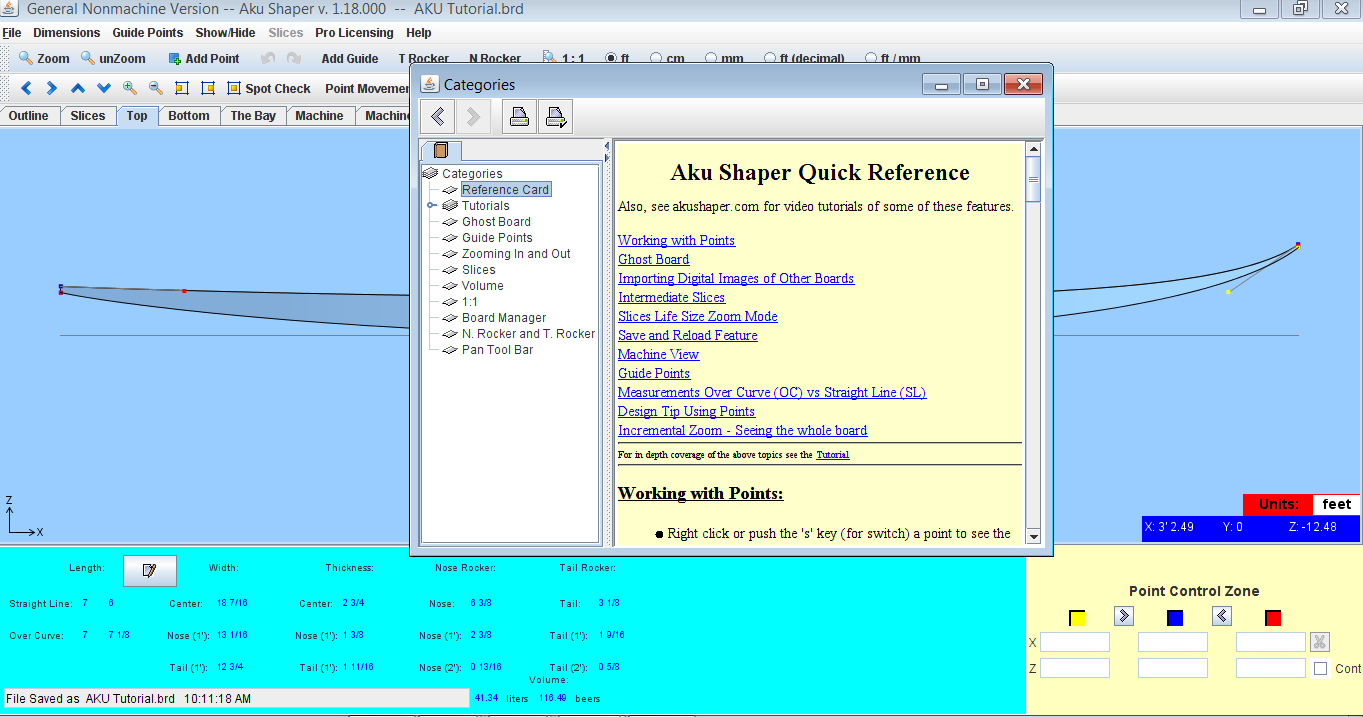Click the Categories scrollbar down arrow
Viewport: 1363px width, 717px height.
pyautogui.click(x=1033, y=536)
